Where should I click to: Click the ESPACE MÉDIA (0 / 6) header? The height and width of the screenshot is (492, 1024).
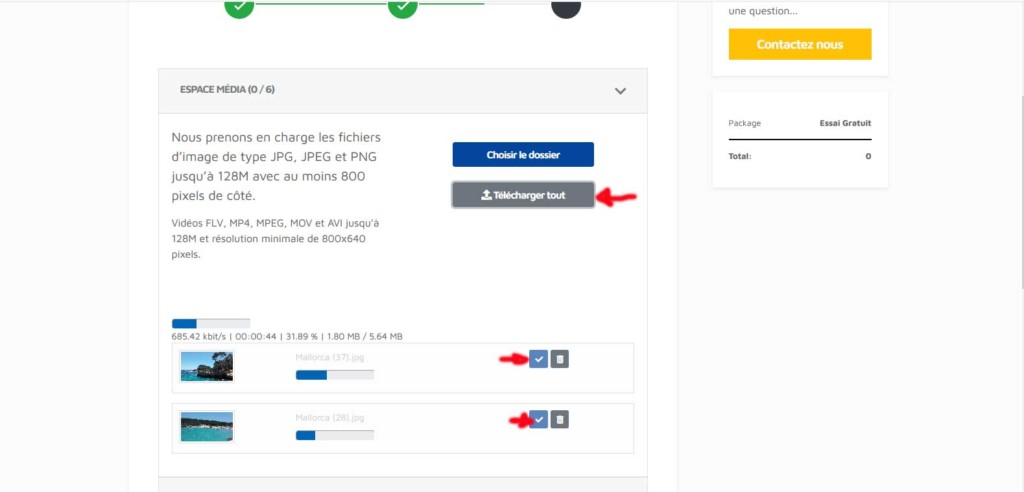(x=403, y=91)
